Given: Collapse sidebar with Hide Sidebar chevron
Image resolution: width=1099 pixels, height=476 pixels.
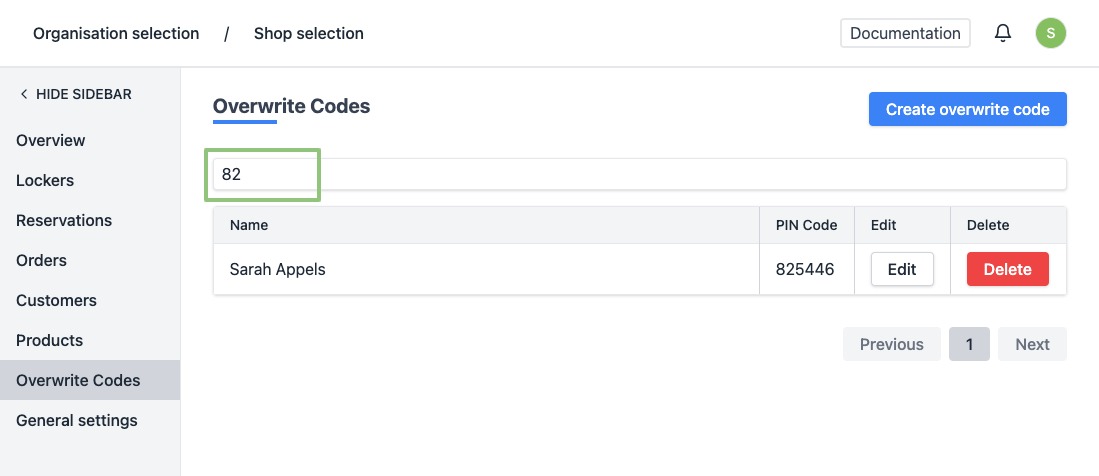Looking at the screenshot, I should coord(24,94).
